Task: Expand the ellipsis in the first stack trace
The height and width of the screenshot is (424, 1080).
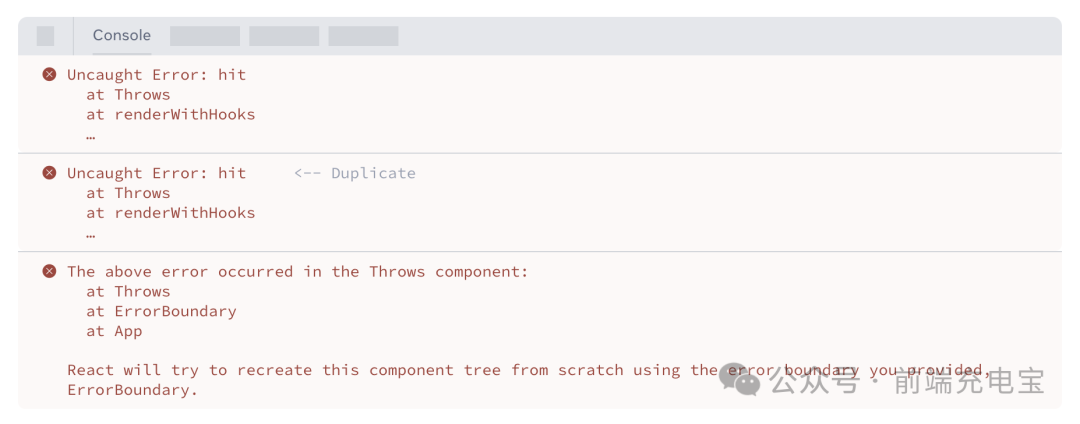Action: pyautogui.click(x=90, y=135)
